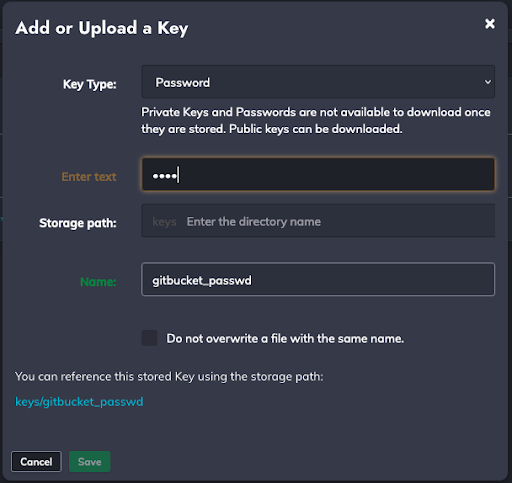The width and height of the screenshot is (512, 483).
Task: Click the Name field containing gitbucket_passwd
Action: click(318, 279)
